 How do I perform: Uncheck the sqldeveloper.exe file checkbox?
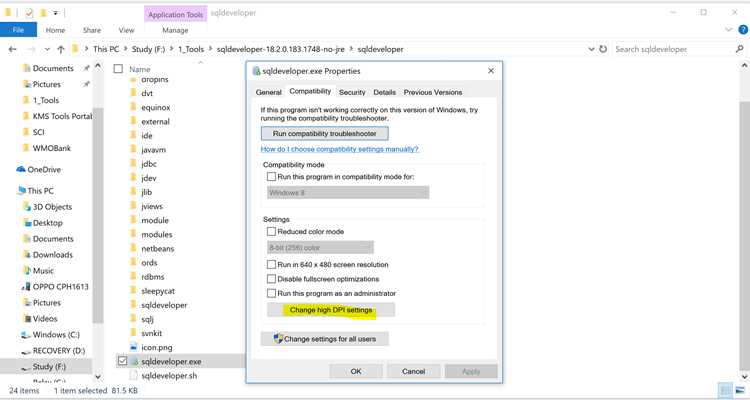pos(122,361)
